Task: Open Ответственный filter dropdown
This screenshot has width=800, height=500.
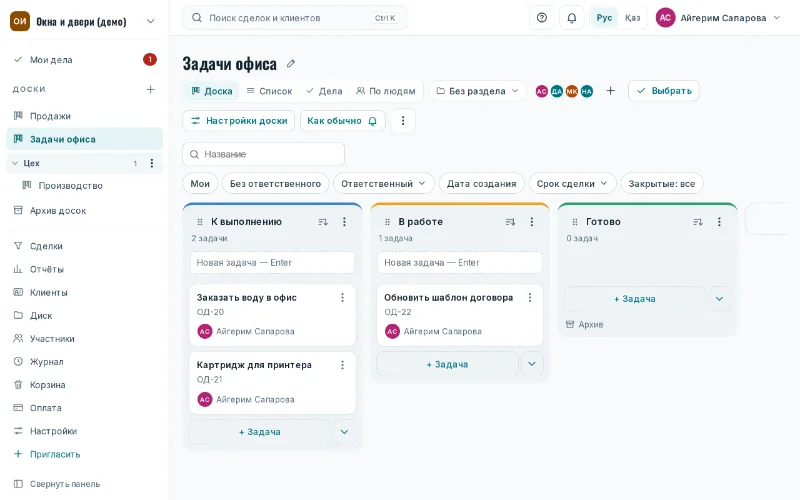Action: coord(384,184)
